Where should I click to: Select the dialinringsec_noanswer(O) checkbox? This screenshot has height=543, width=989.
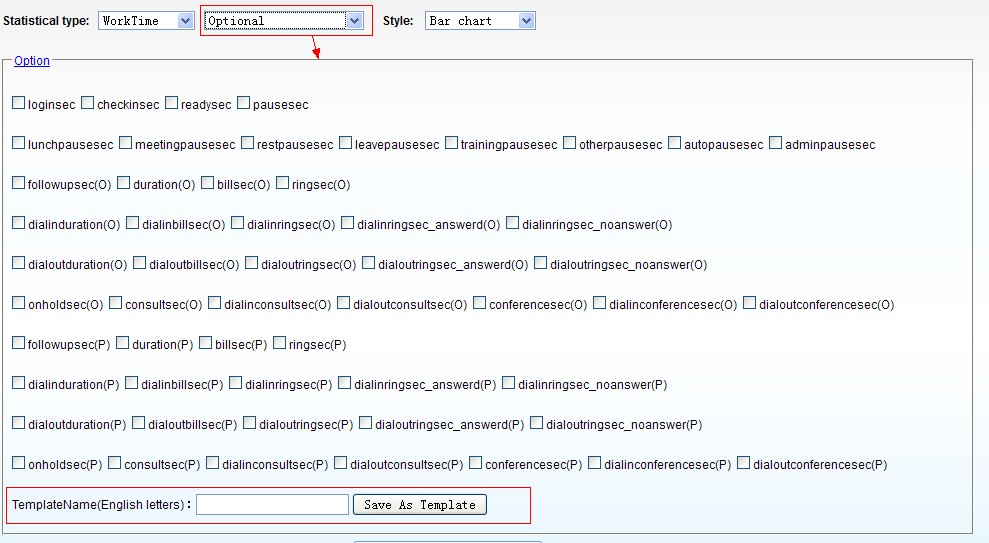coord(513,223)
